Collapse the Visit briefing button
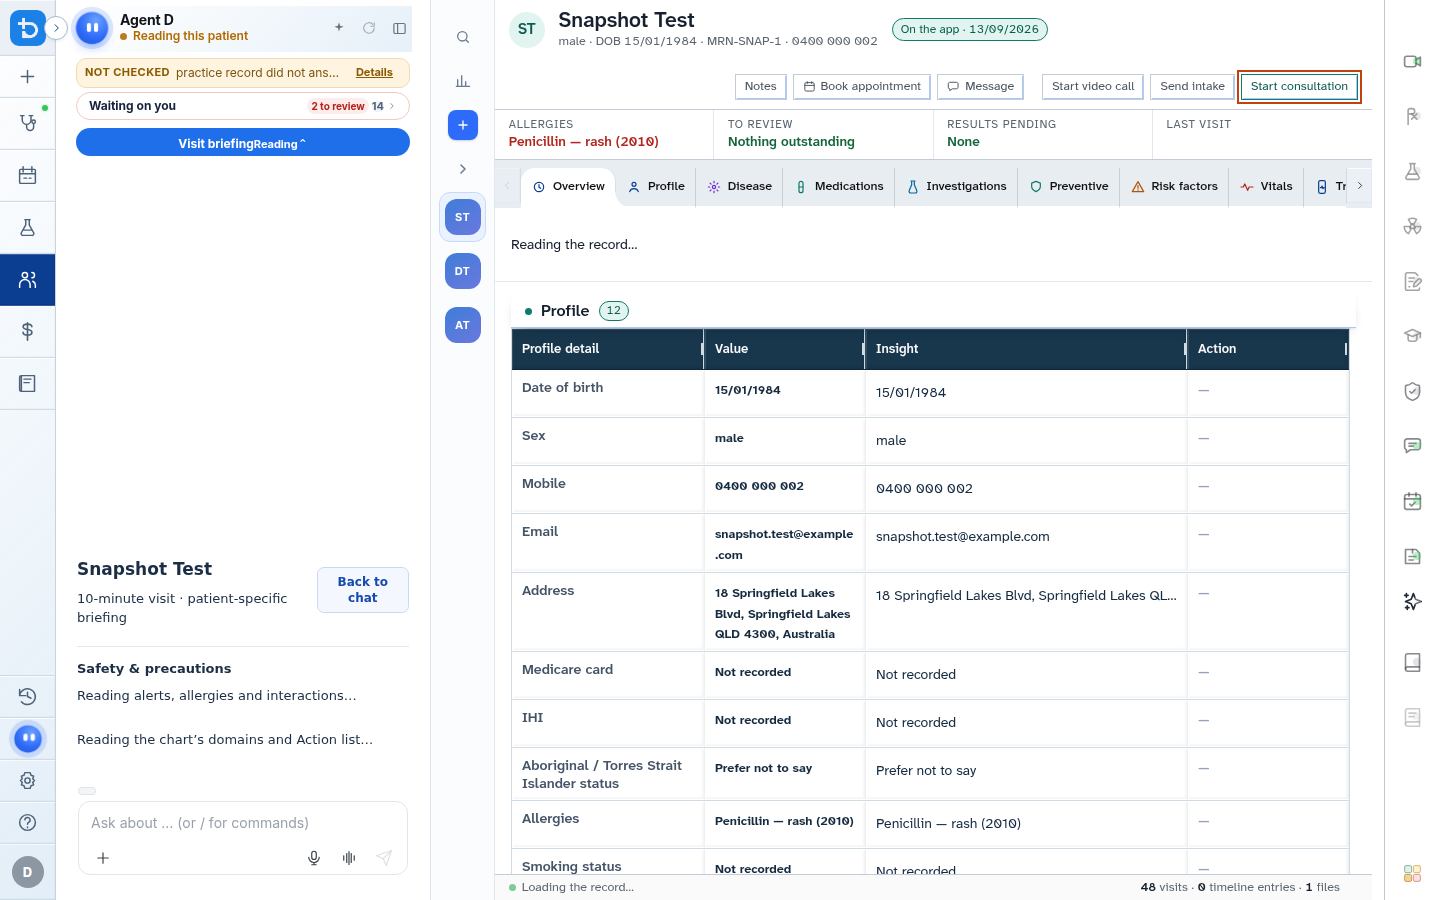 (243, 143)
